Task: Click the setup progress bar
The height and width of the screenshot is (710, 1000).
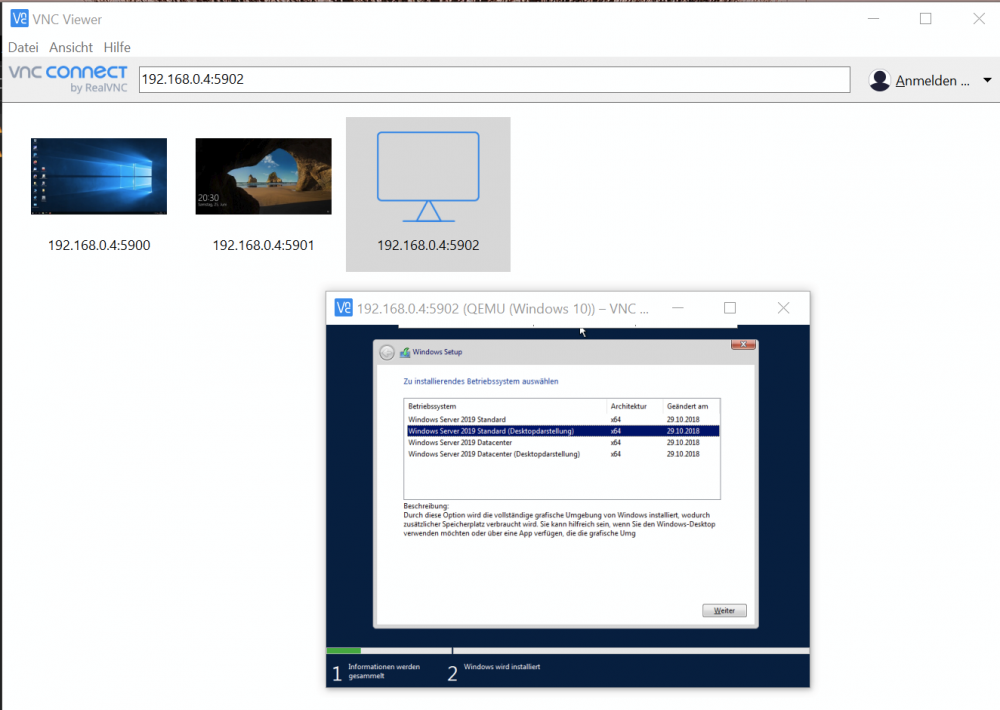Action: tap(568, 651)
